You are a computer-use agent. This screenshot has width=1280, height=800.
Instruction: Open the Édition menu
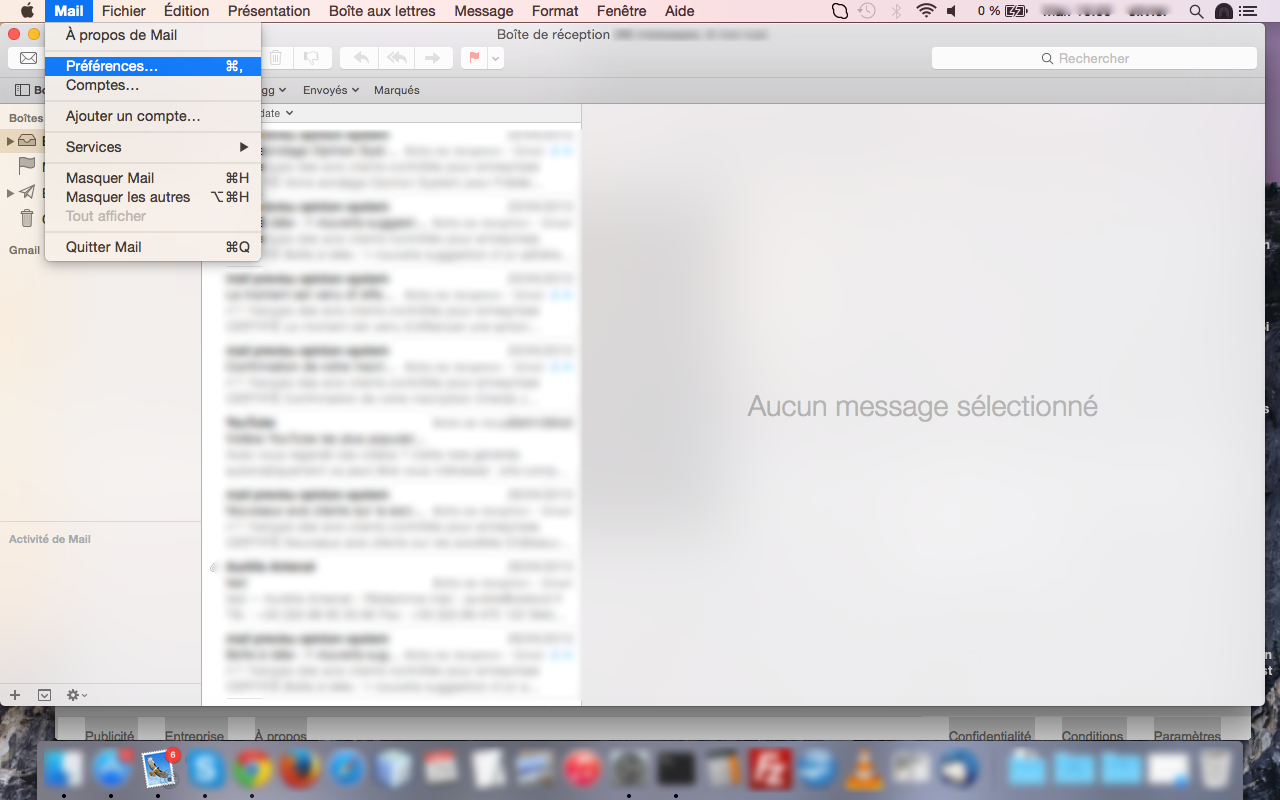[x=186, y=11]
